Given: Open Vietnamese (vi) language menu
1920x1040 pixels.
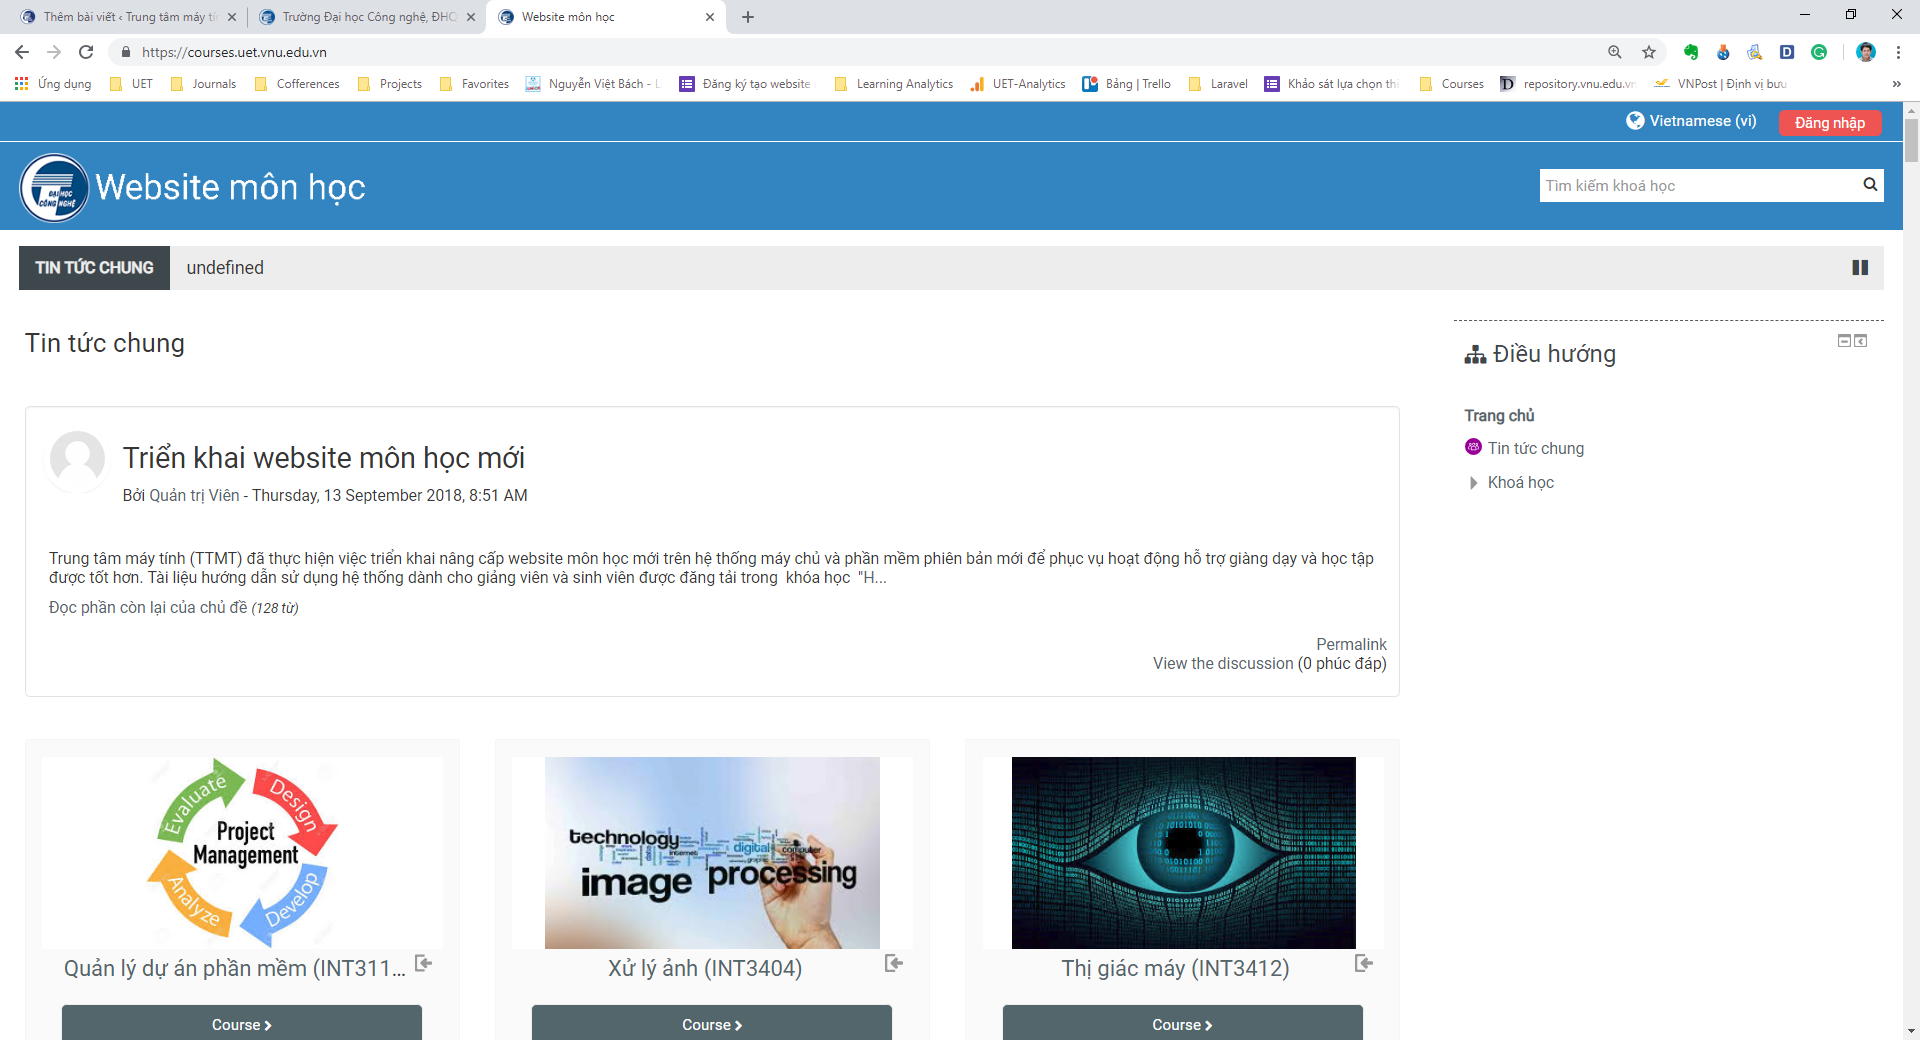Looking at the screenshot, I should pyautogui.click(x=1691, y=121).
